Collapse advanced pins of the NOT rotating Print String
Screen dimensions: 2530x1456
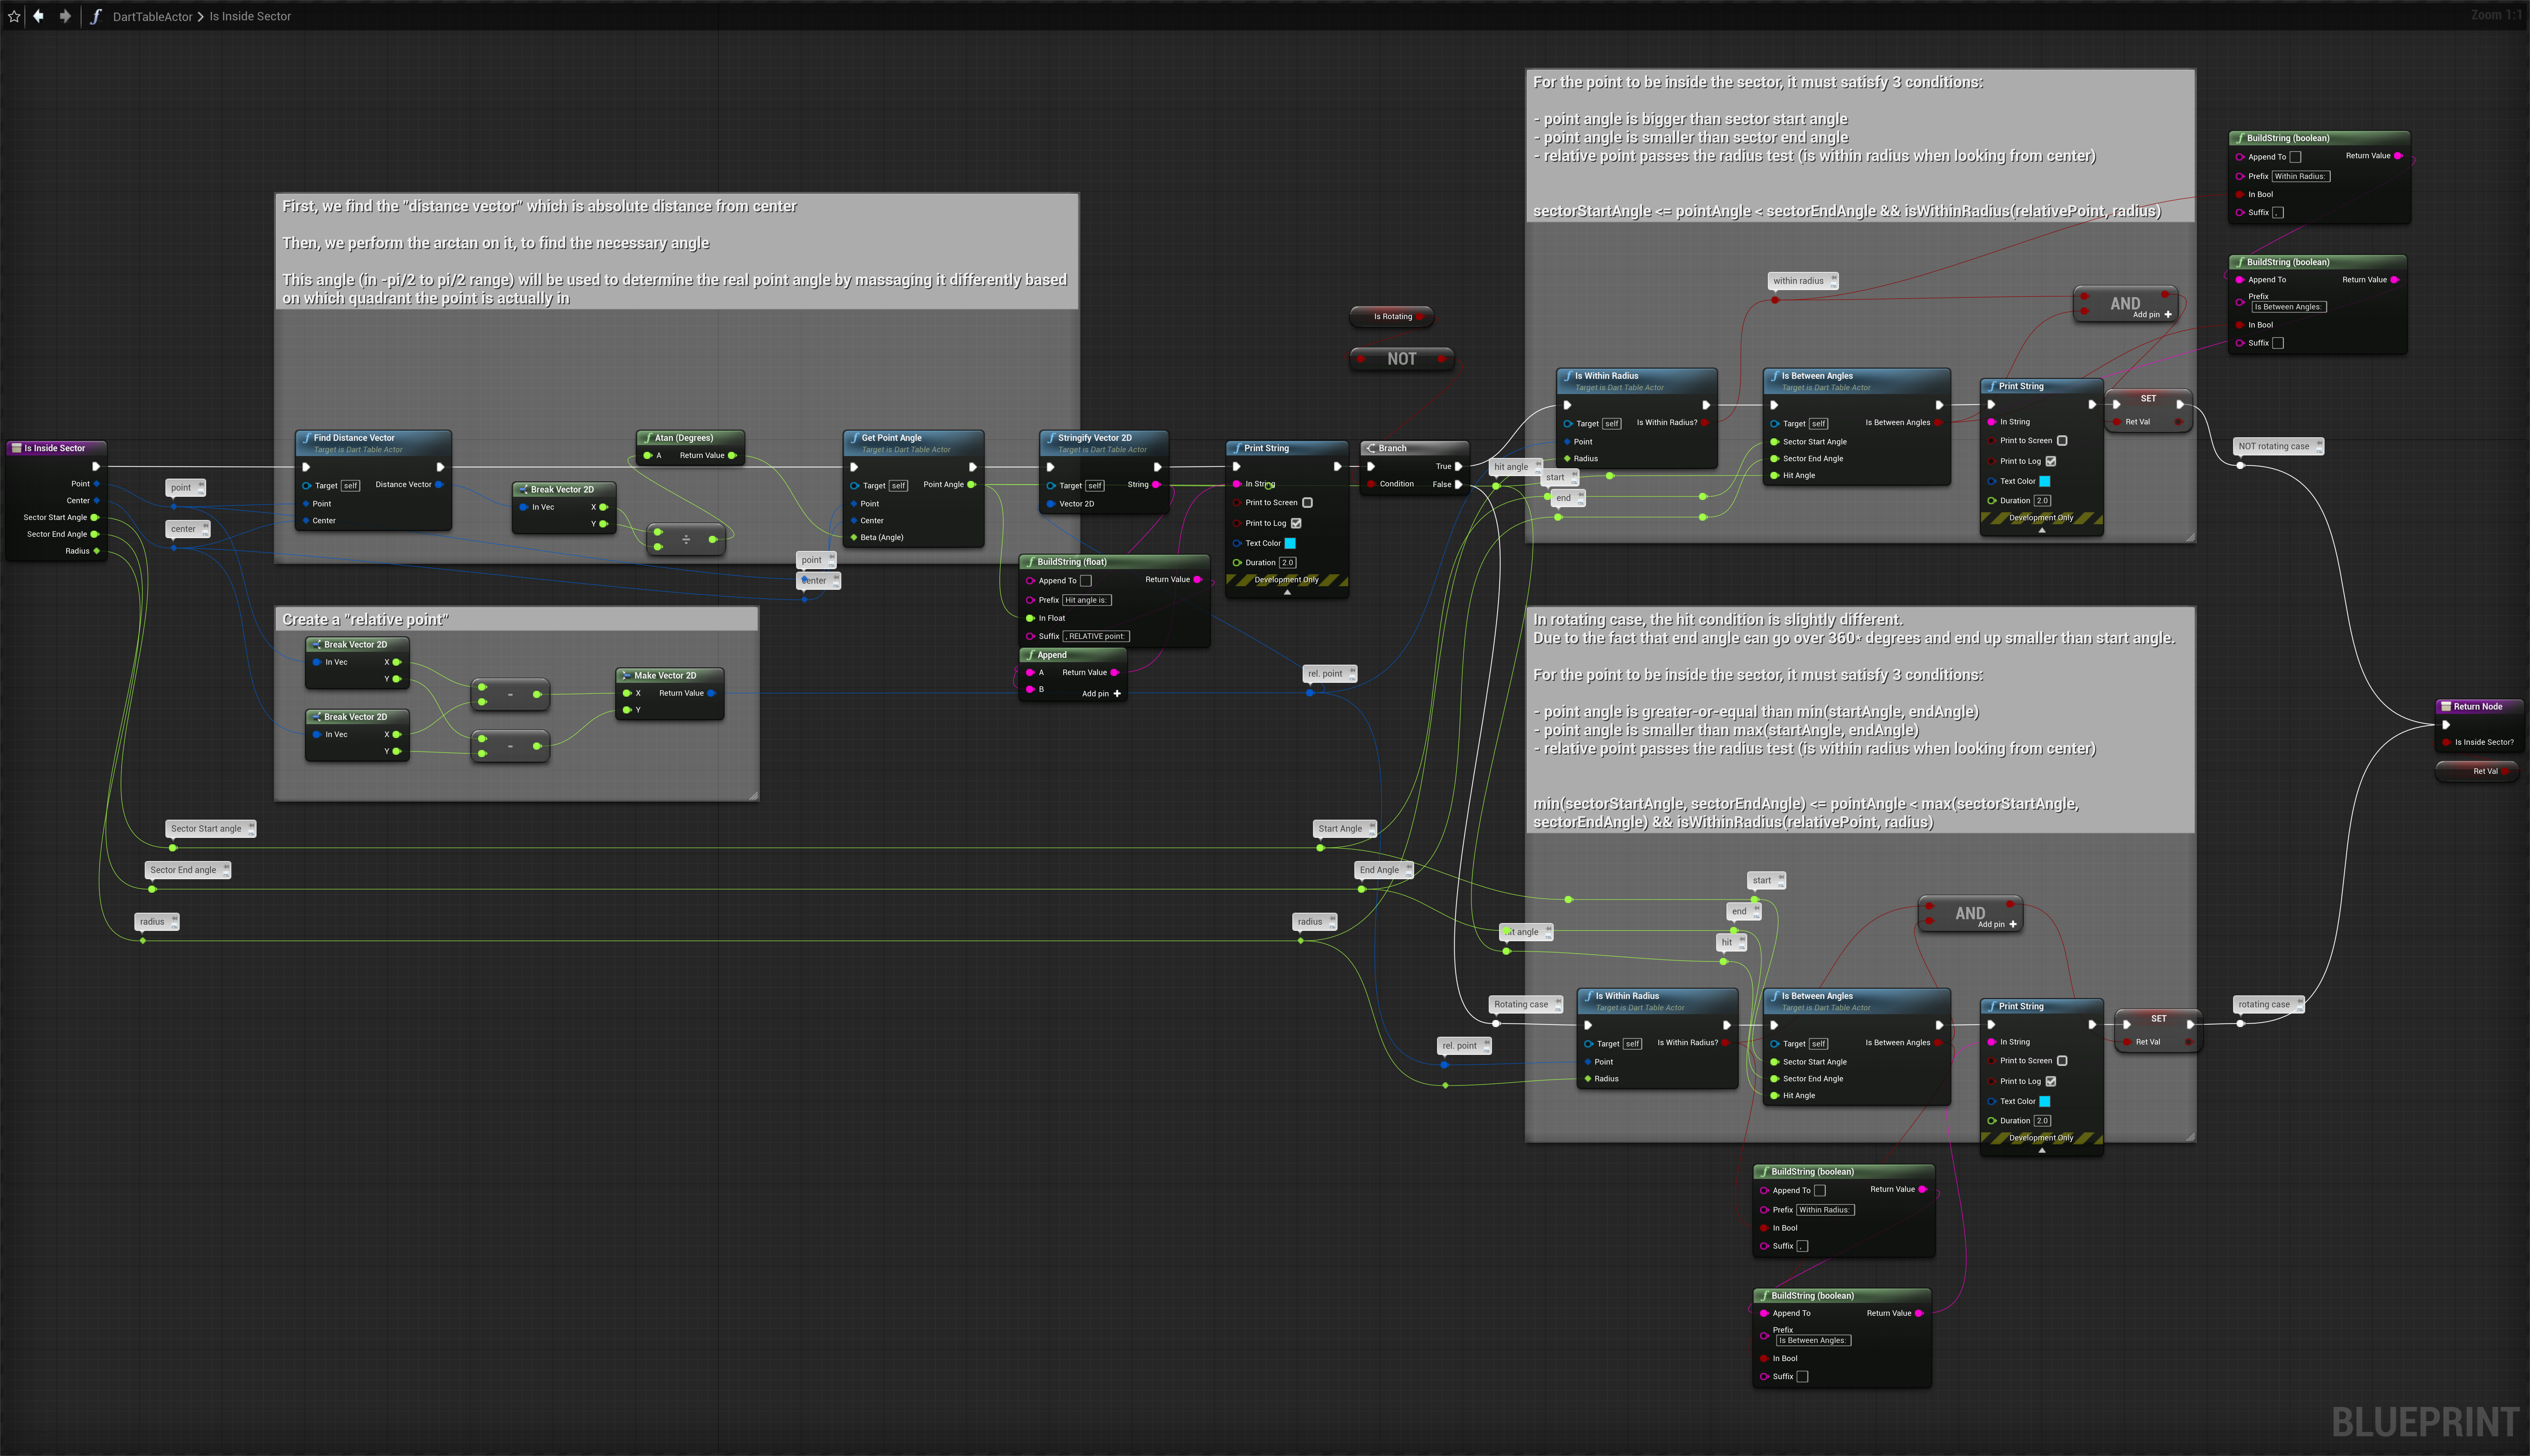coord(2042,530)
